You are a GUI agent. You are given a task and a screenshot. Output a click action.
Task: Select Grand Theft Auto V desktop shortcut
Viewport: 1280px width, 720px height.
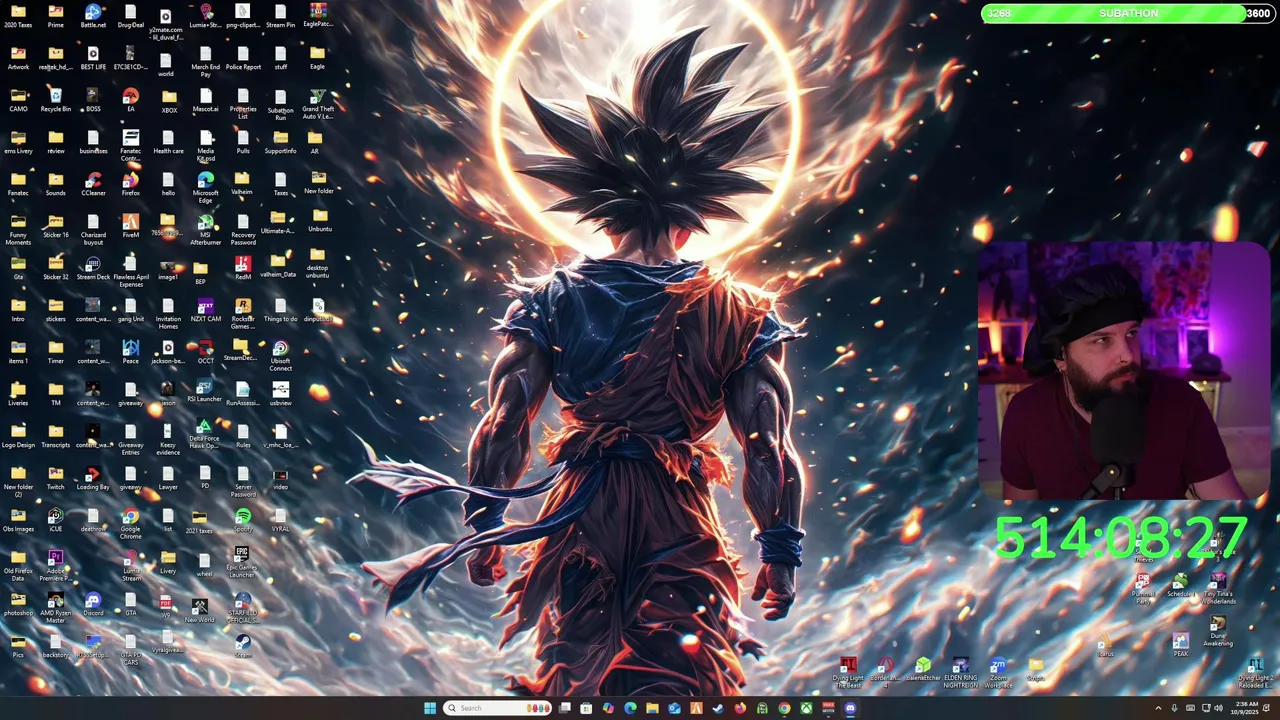318,103
